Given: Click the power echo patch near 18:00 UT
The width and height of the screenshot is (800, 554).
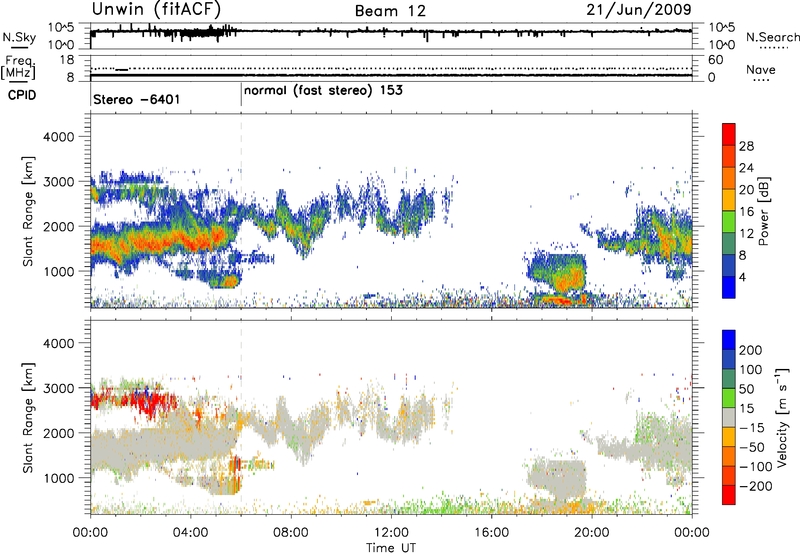Looking at the screenshot, I should [x=557, y=274].
